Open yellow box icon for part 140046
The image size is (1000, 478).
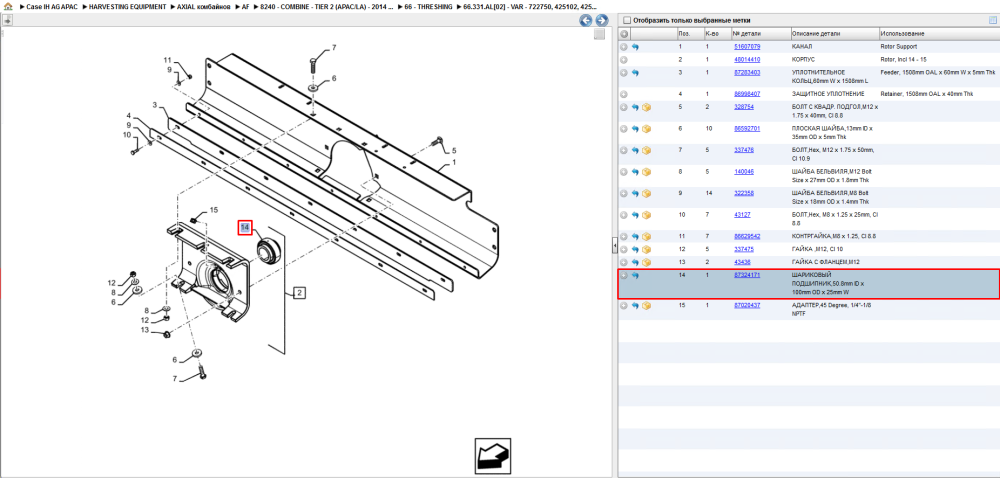[646, 171]
